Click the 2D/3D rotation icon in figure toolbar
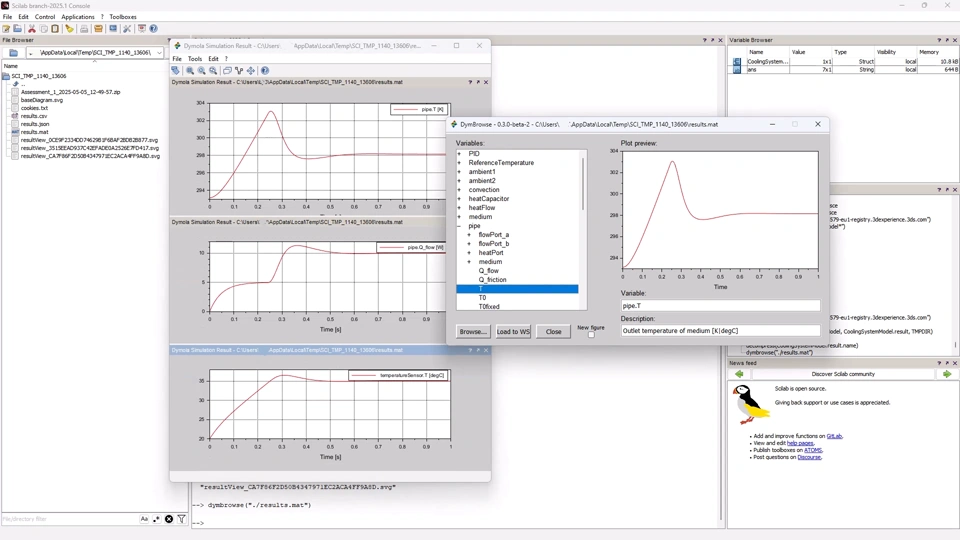Screen dimensions: 960x540 click(x=227, y=70)
